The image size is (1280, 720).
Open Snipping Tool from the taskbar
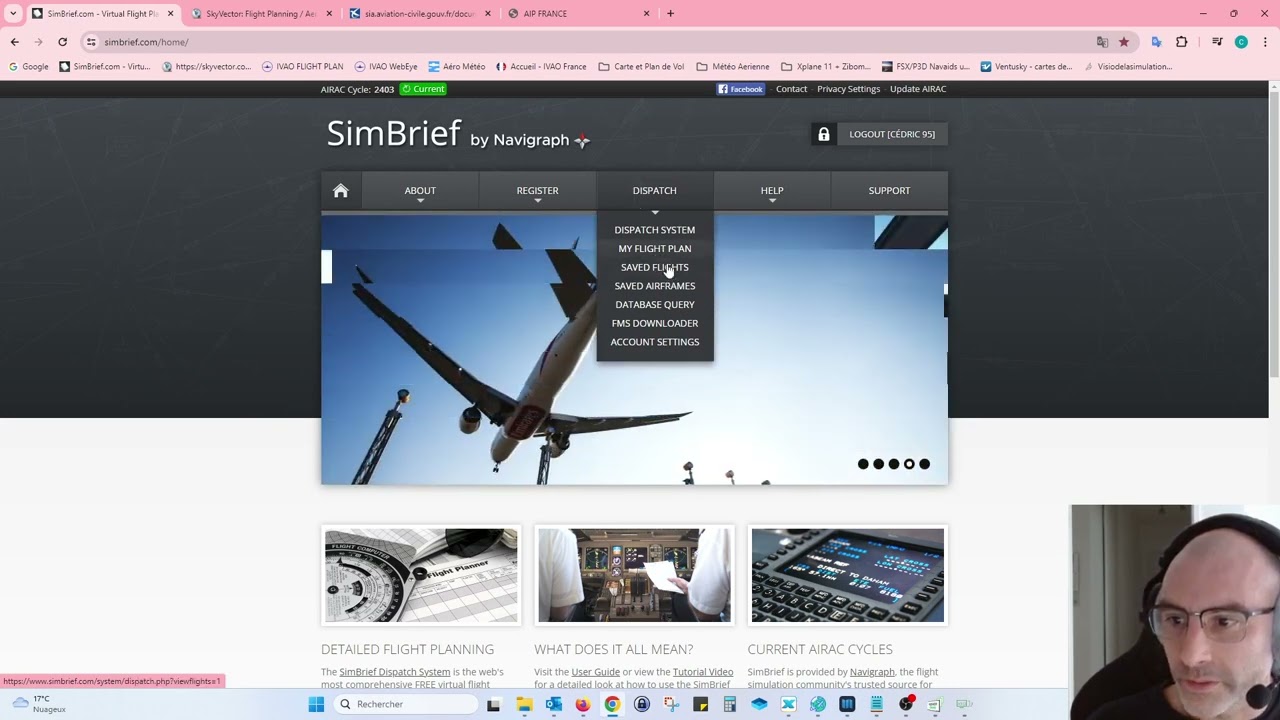click(671, 704)
